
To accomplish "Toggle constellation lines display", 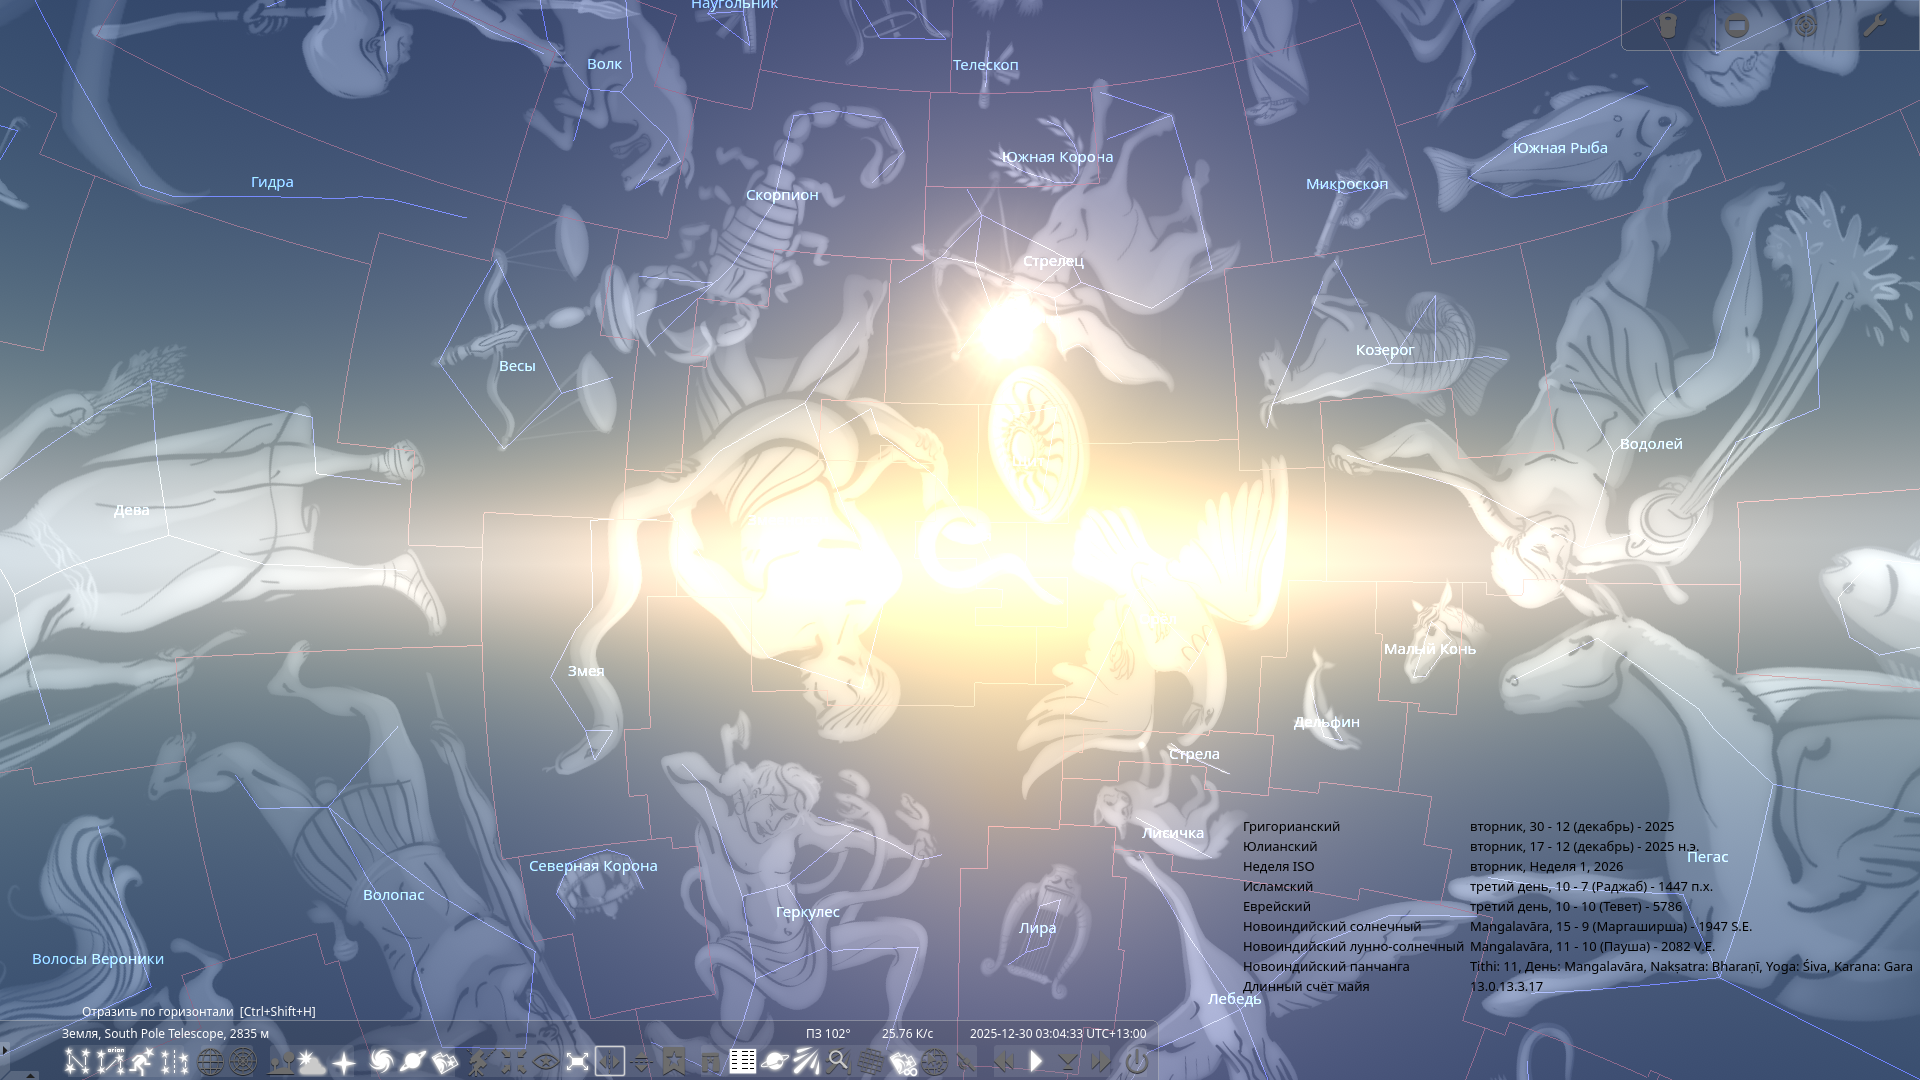I will (x=77, y=1061).
